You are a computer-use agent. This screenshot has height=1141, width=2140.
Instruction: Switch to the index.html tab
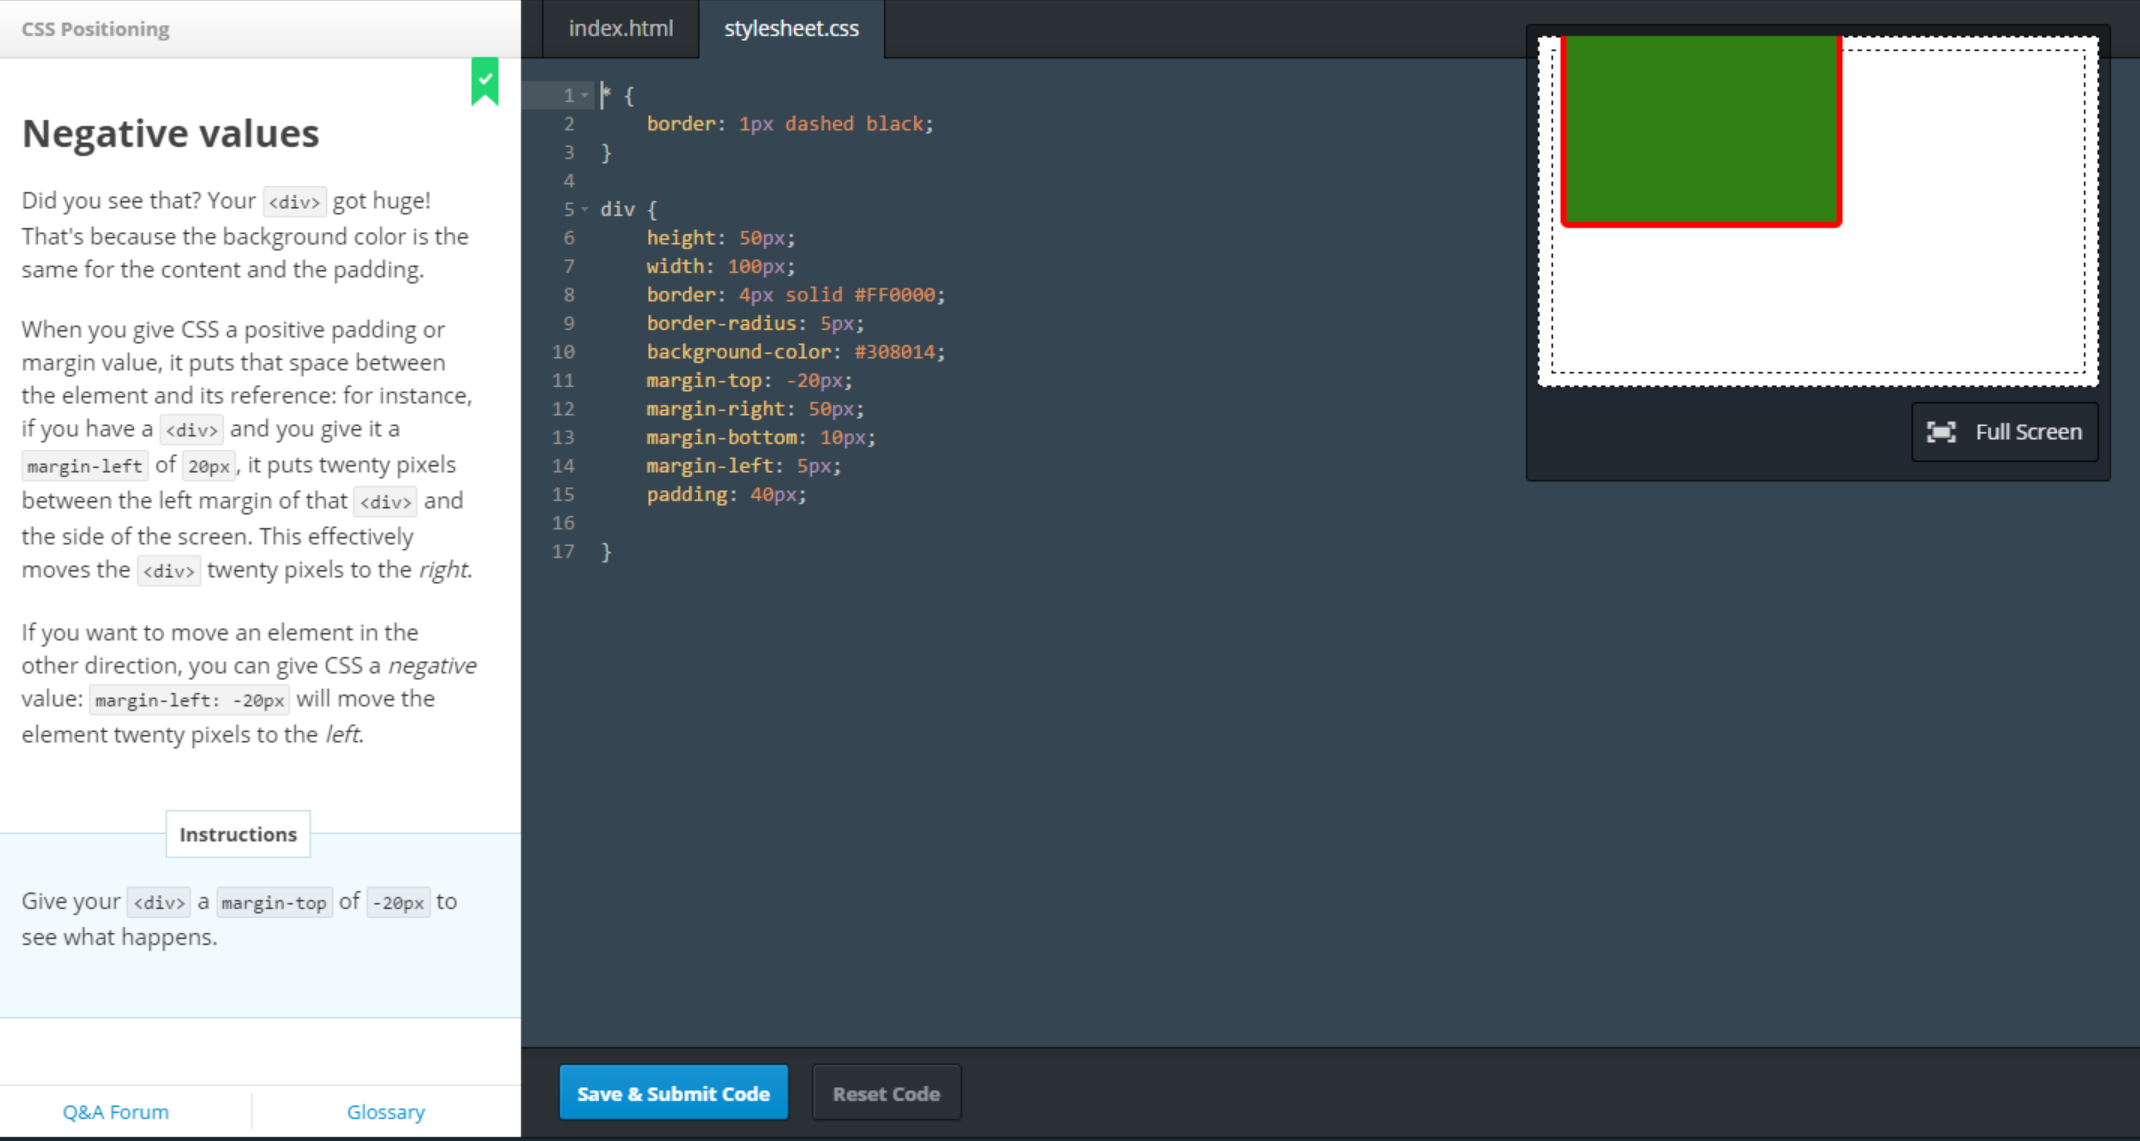620,28
